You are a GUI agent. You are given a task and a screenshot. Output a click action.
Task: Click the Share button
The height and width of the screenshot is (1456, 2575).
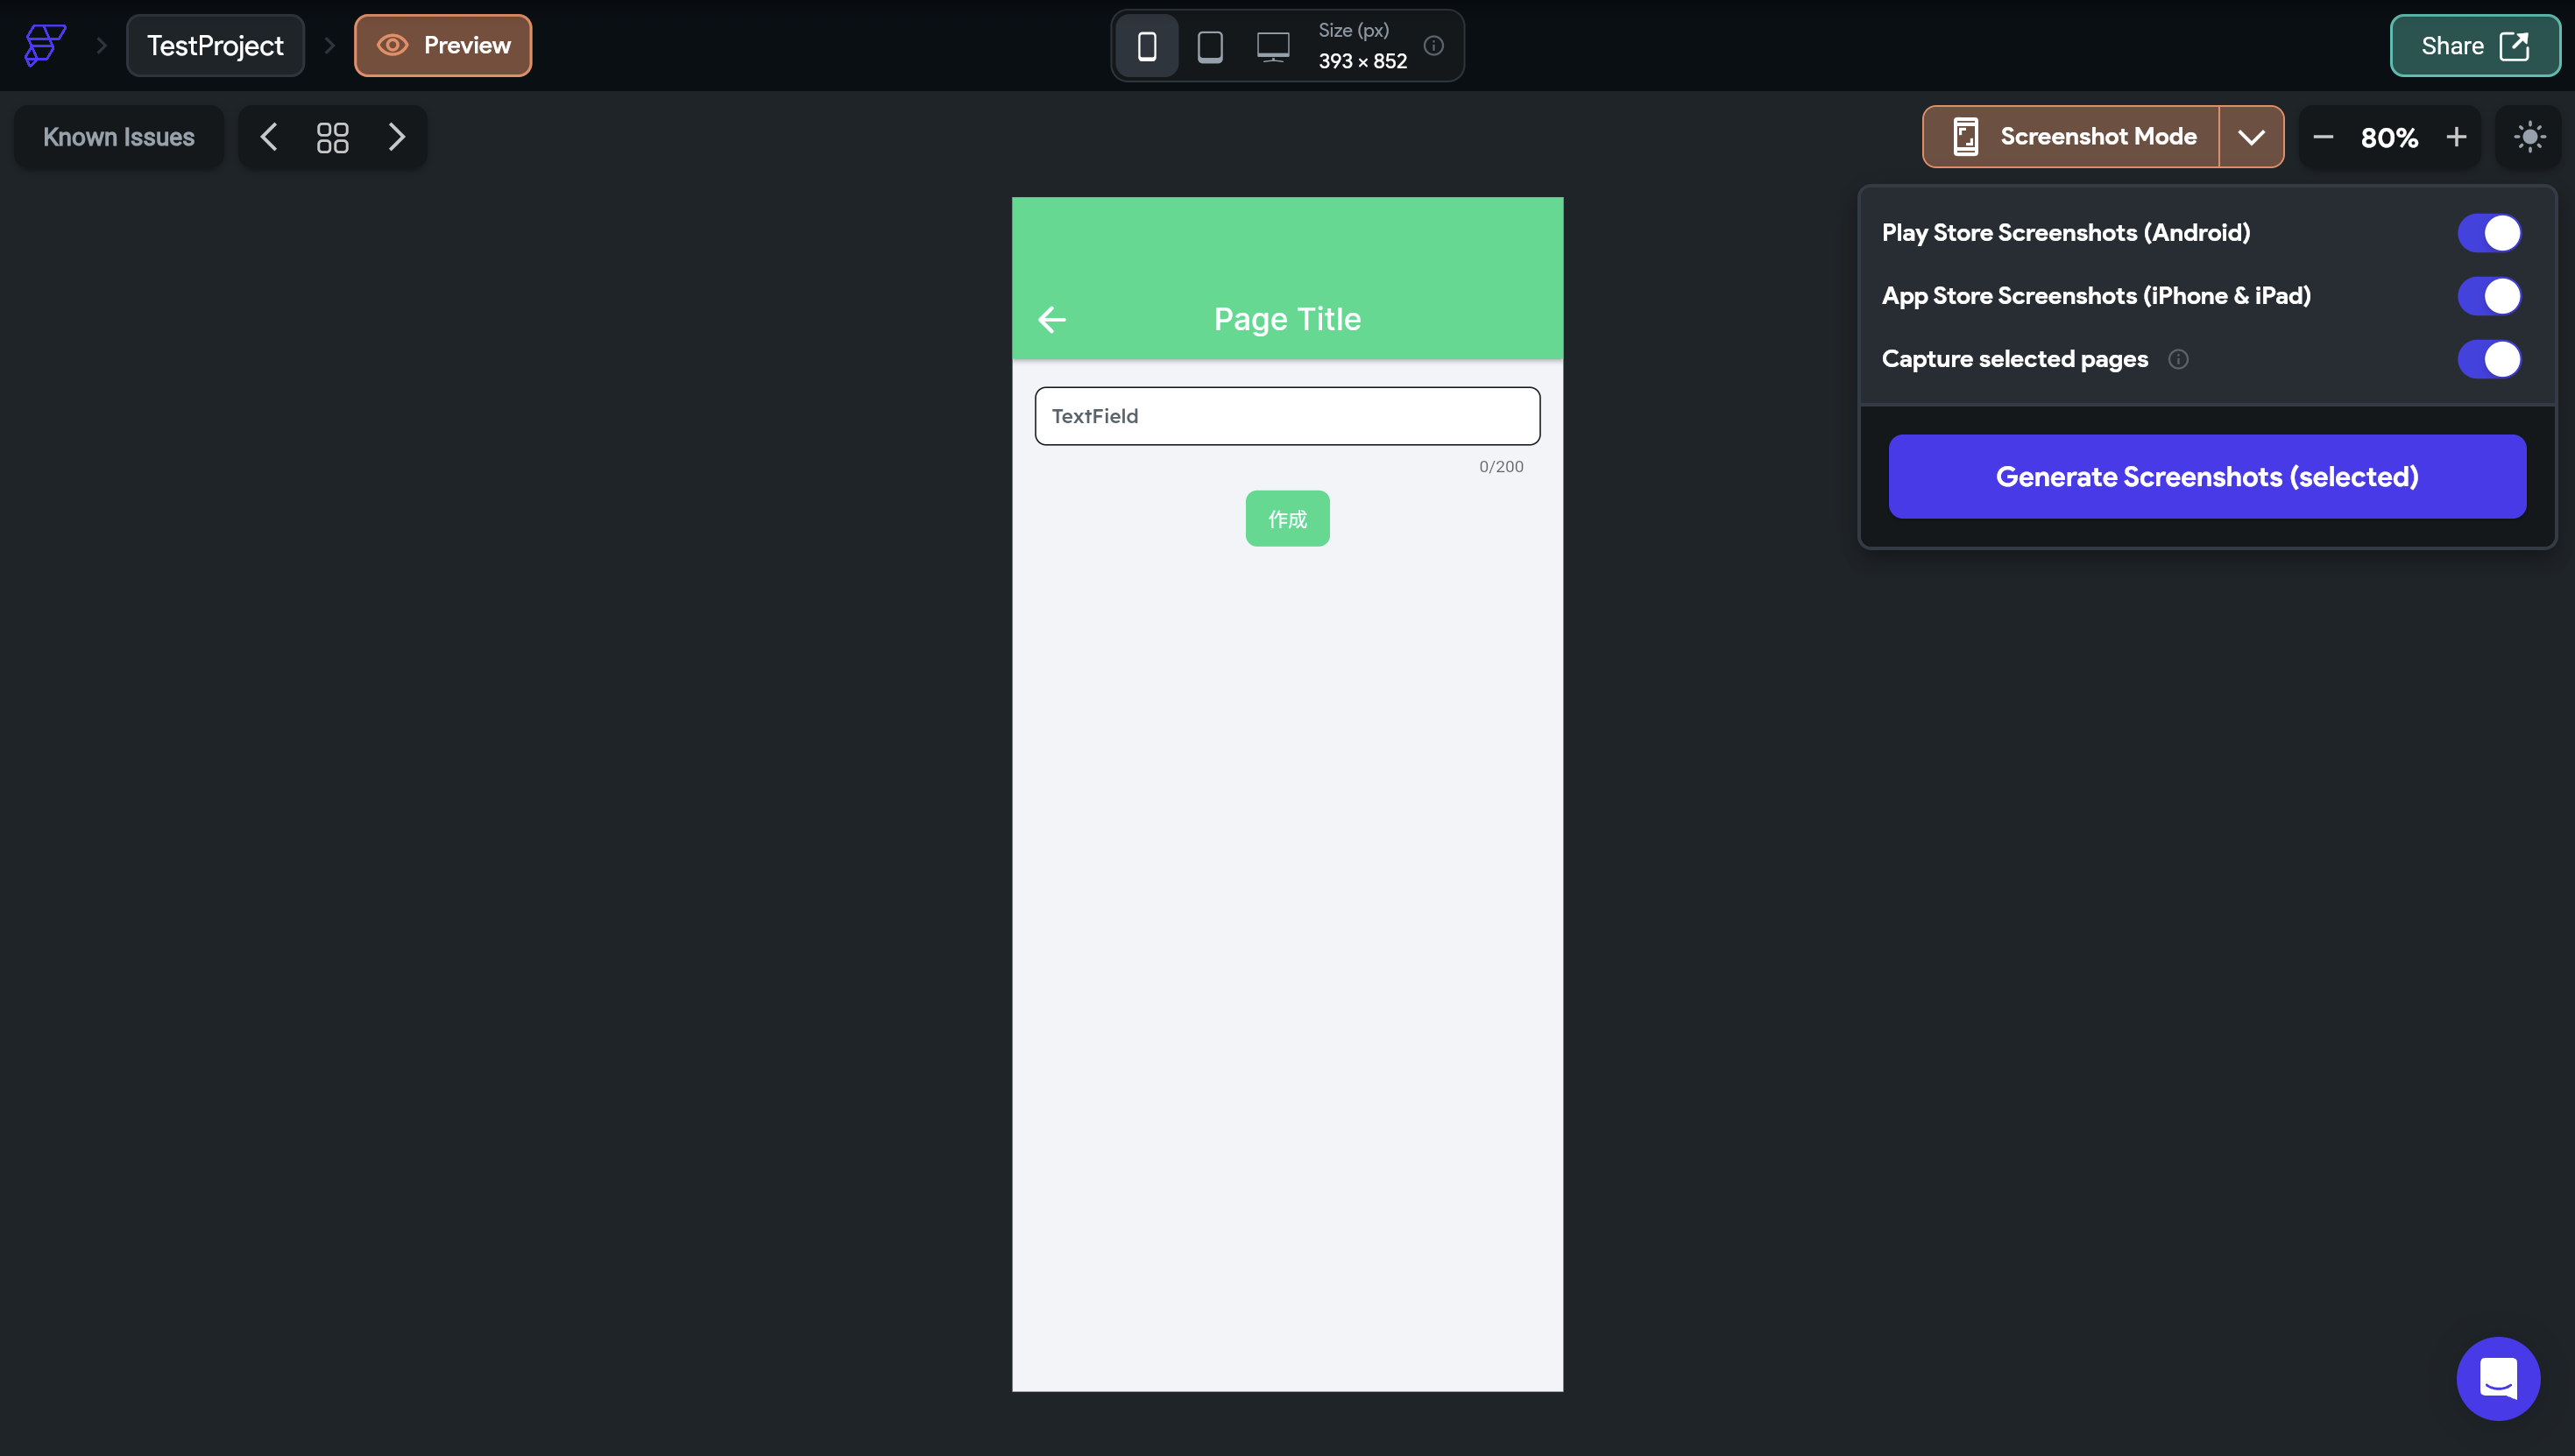pos(2474,46)
